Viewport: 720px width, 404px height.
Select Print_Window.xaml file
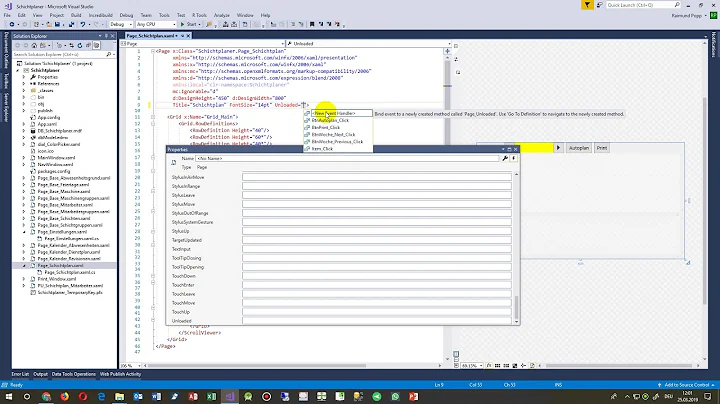57,279
